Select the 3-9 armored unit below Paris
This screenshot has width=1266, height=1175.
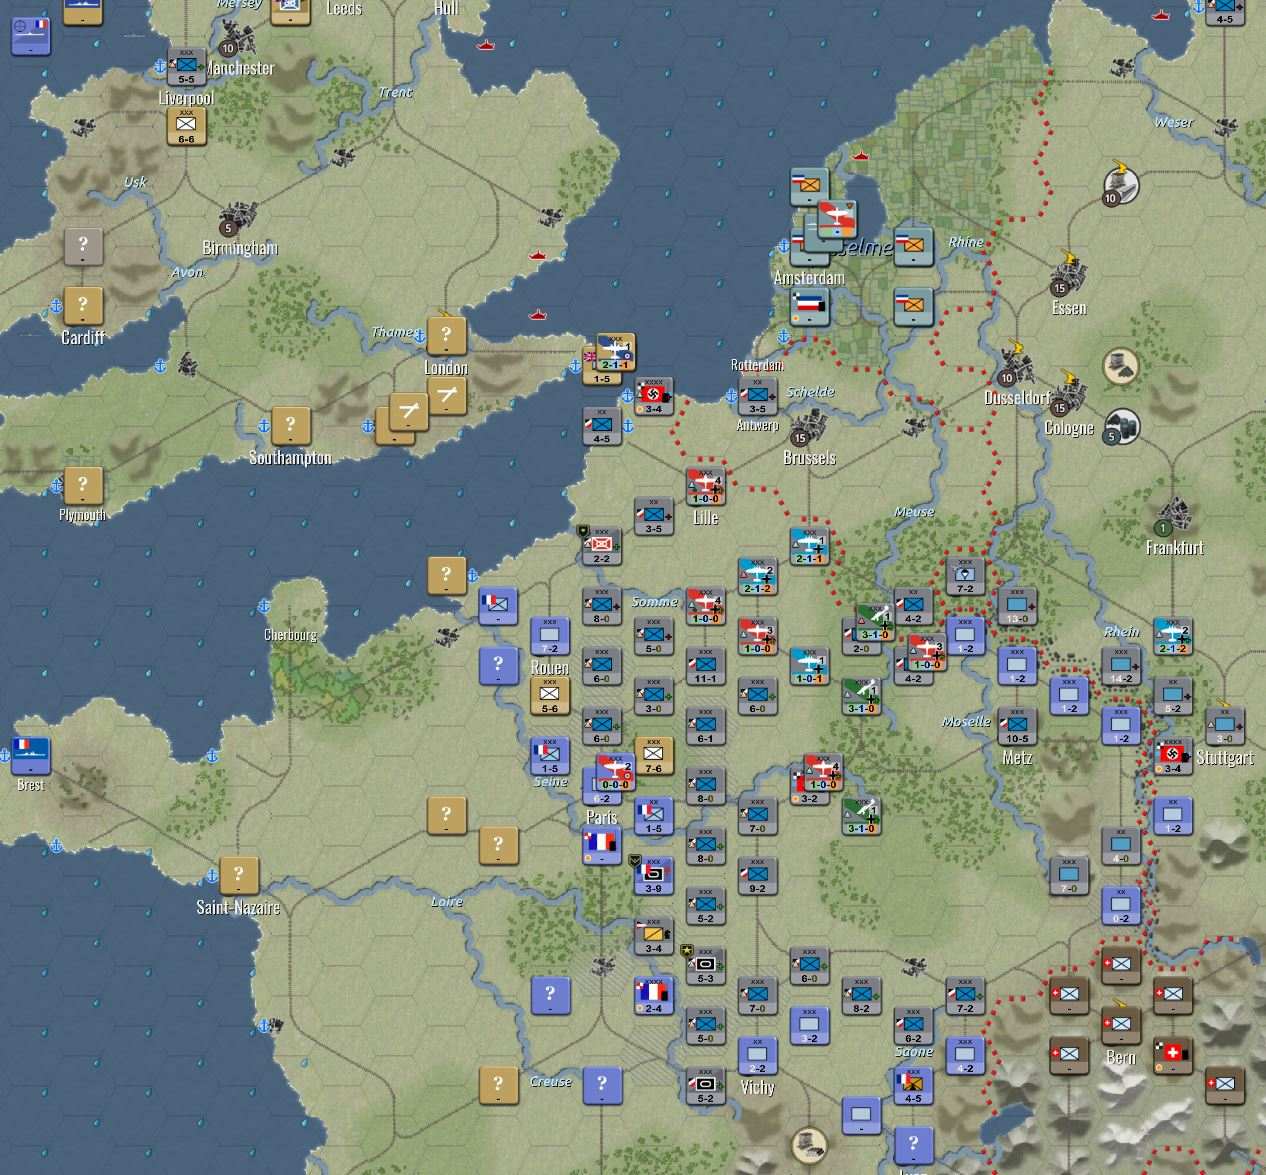(x=653, y=875)
